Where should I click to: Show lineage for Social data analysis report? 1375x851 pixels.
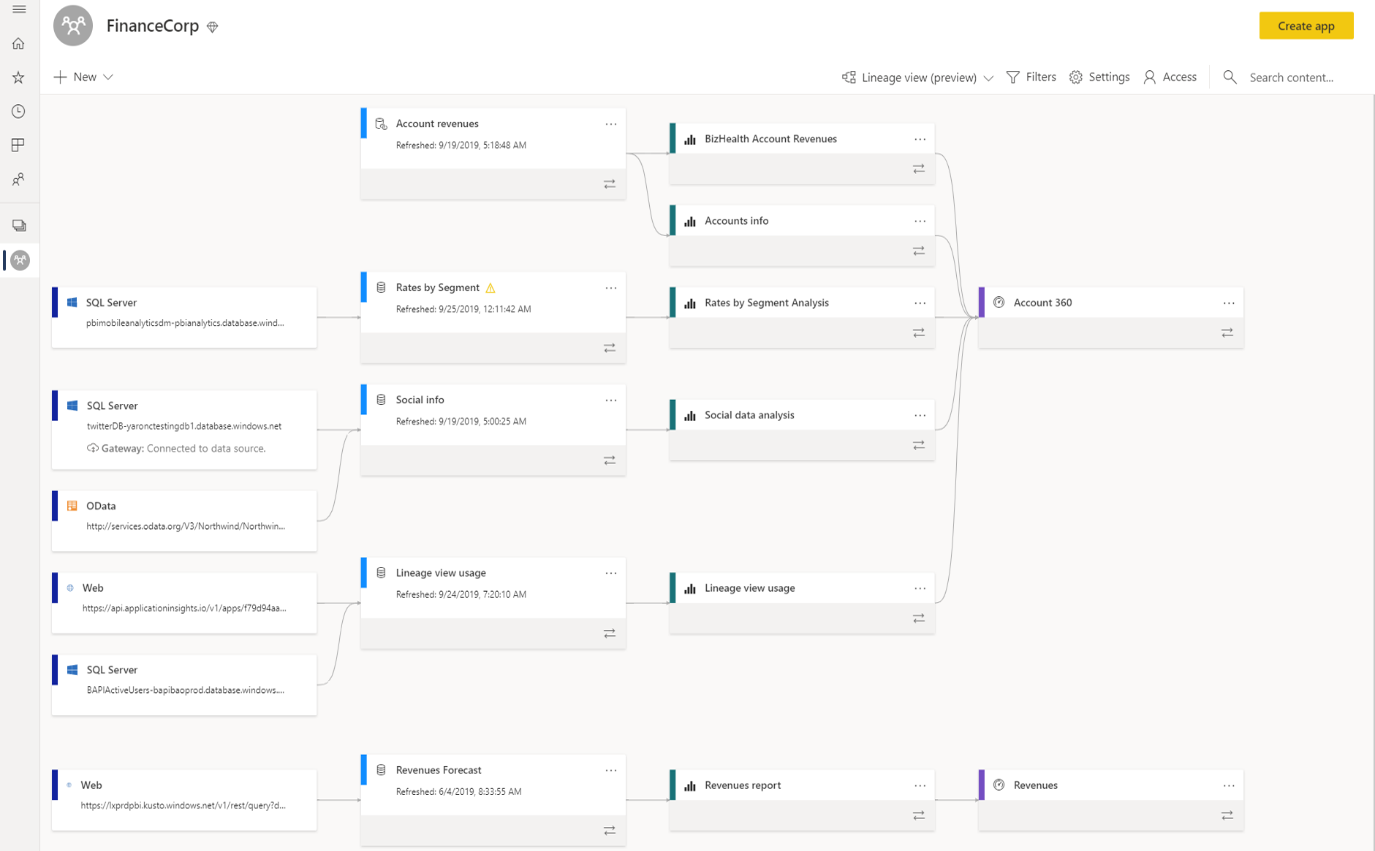tap(918, 445)
